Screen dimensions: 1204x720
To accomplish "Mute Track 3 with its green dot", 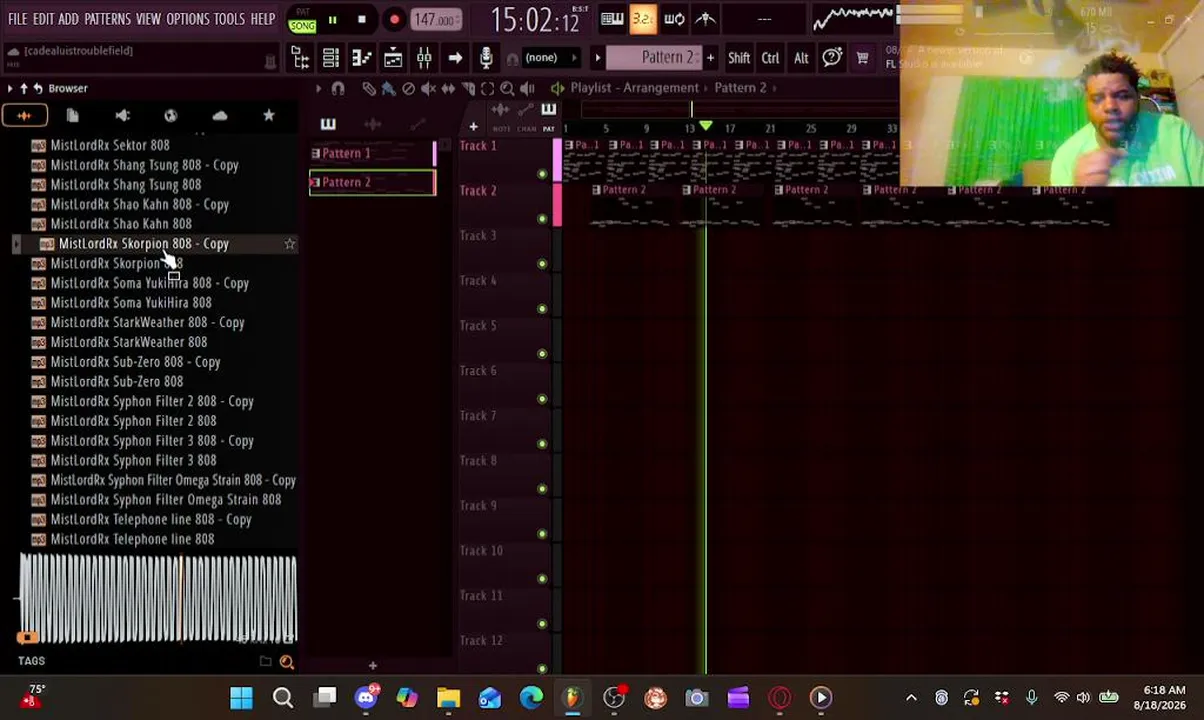I will [542, 264].
